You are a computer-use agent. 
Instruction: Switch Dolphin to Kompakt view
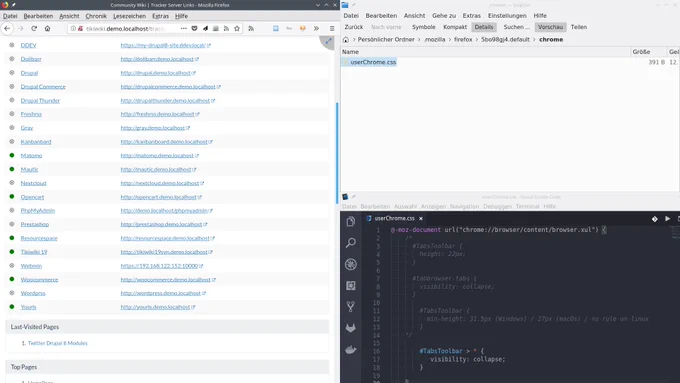(x=455, y=27)
